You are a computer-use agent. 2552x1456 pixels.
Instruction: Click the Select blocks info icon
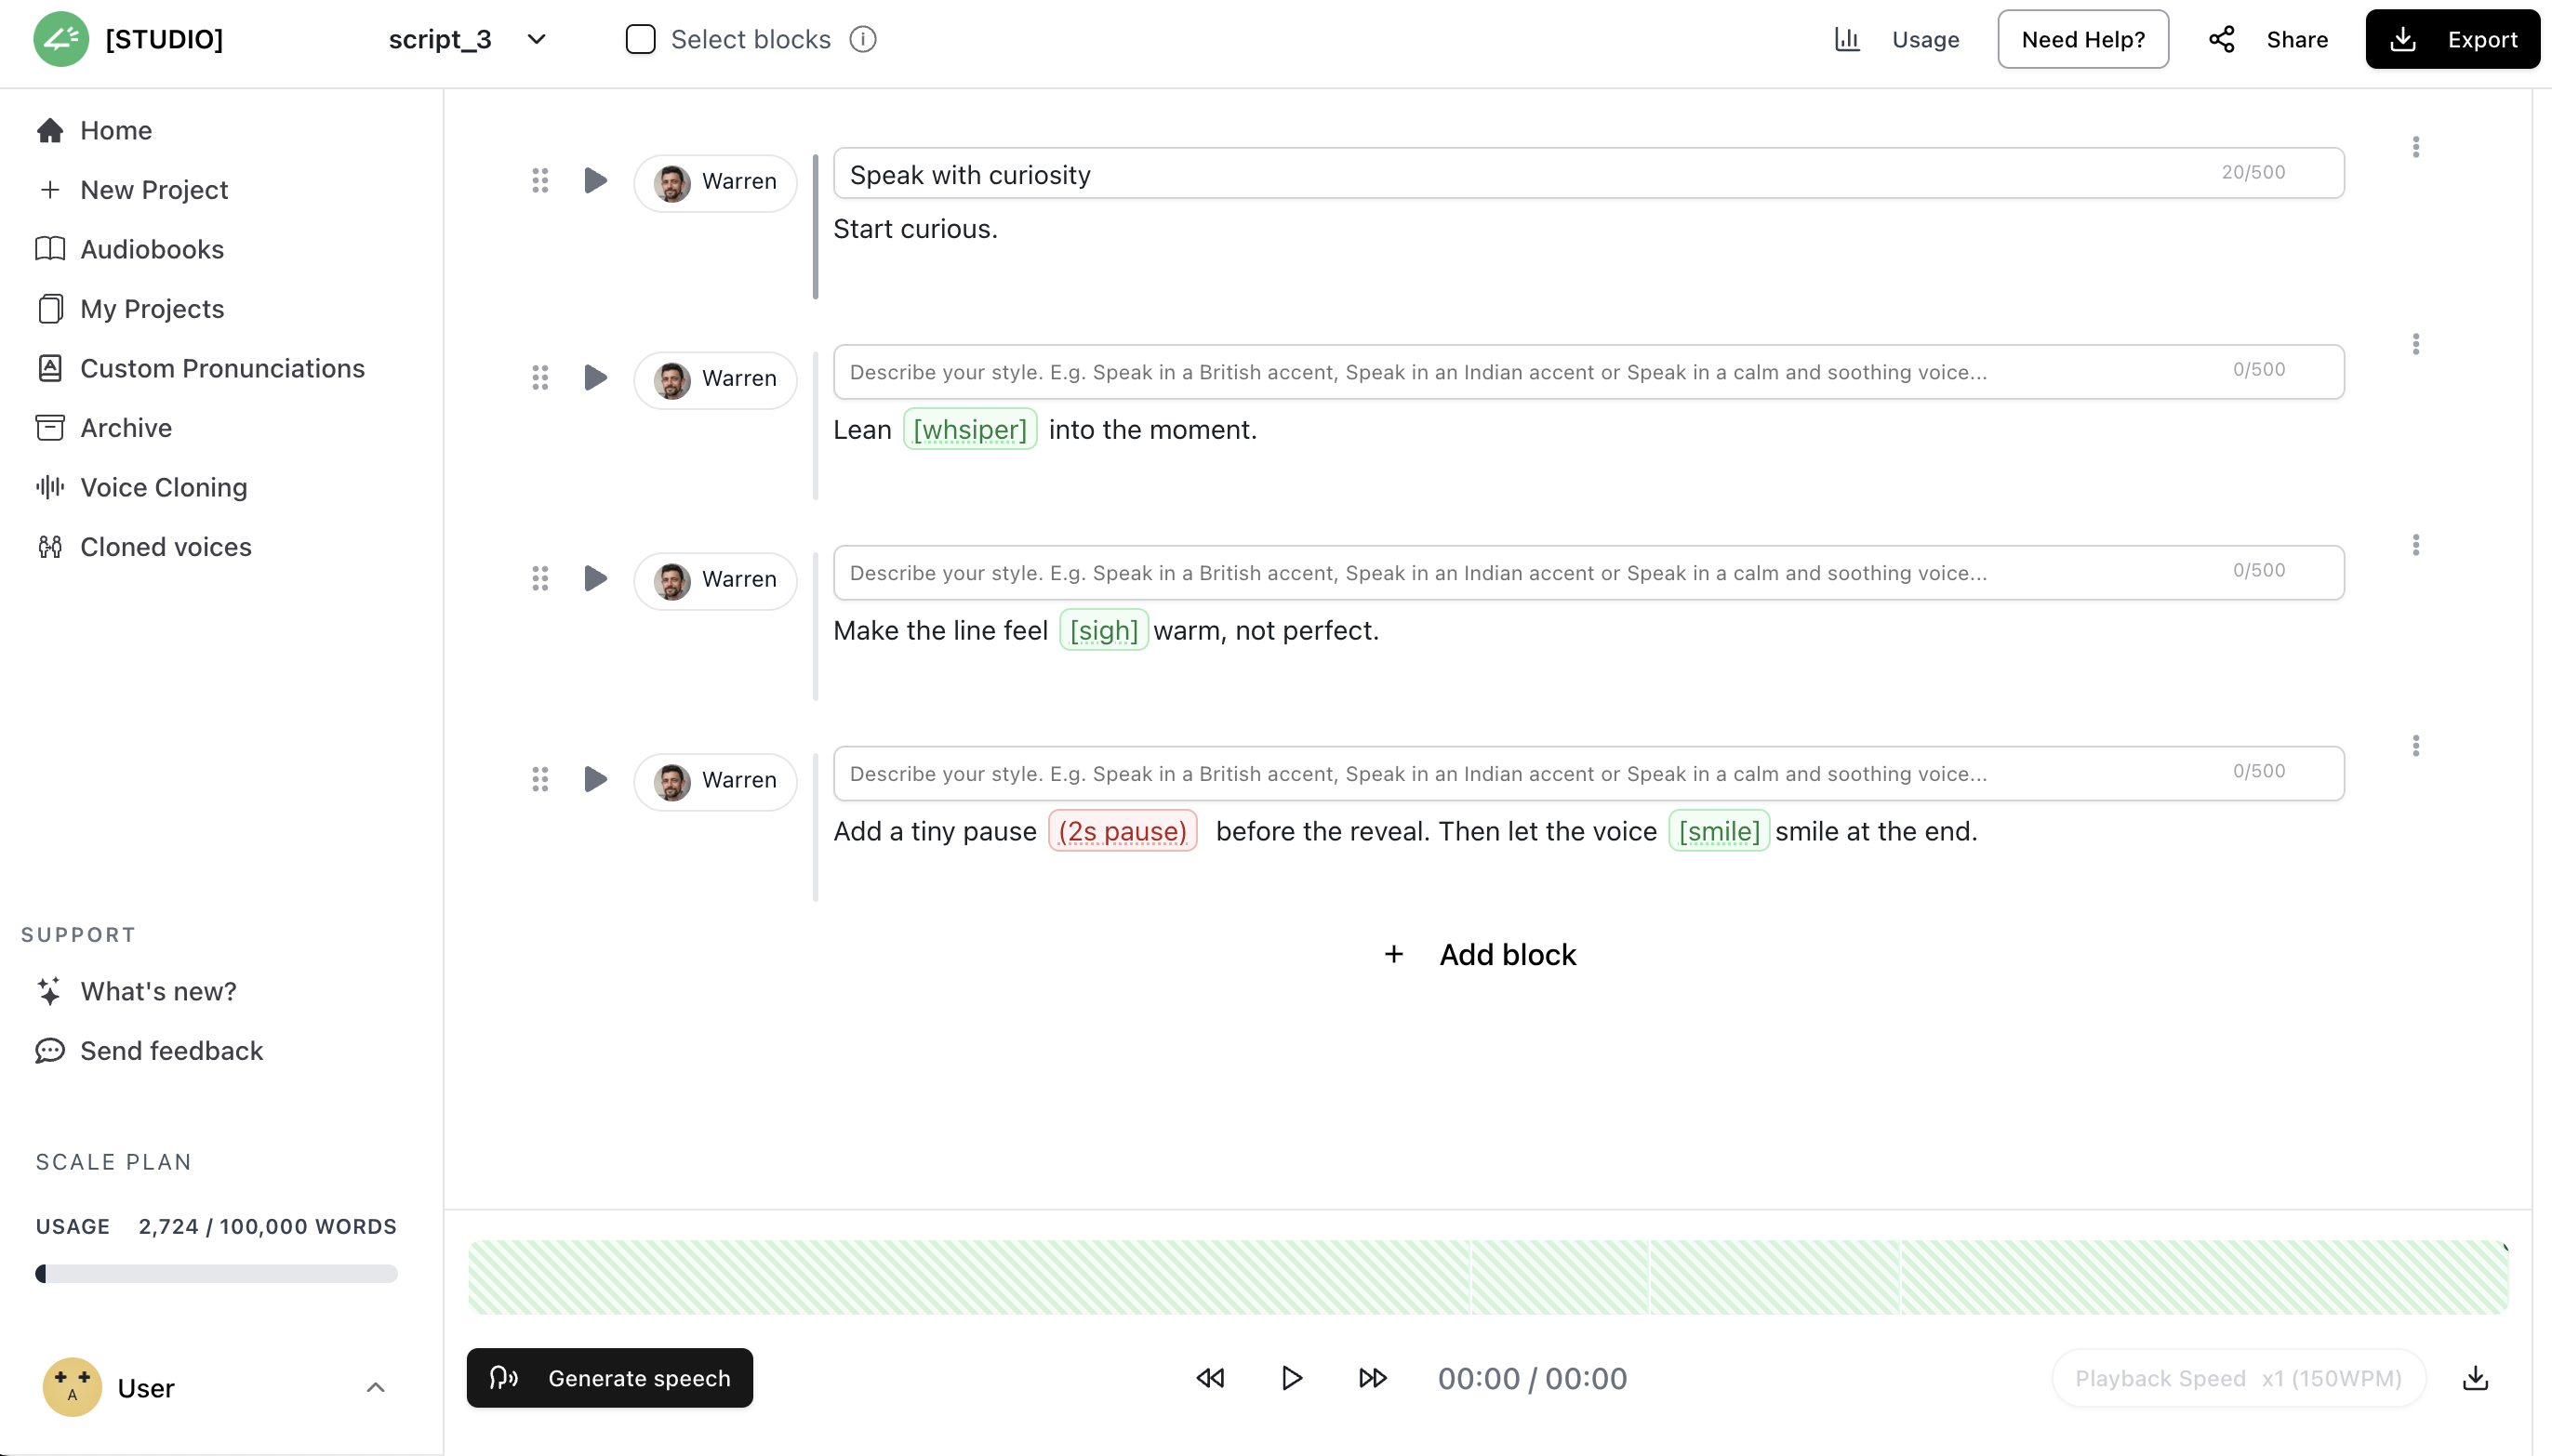863,39
